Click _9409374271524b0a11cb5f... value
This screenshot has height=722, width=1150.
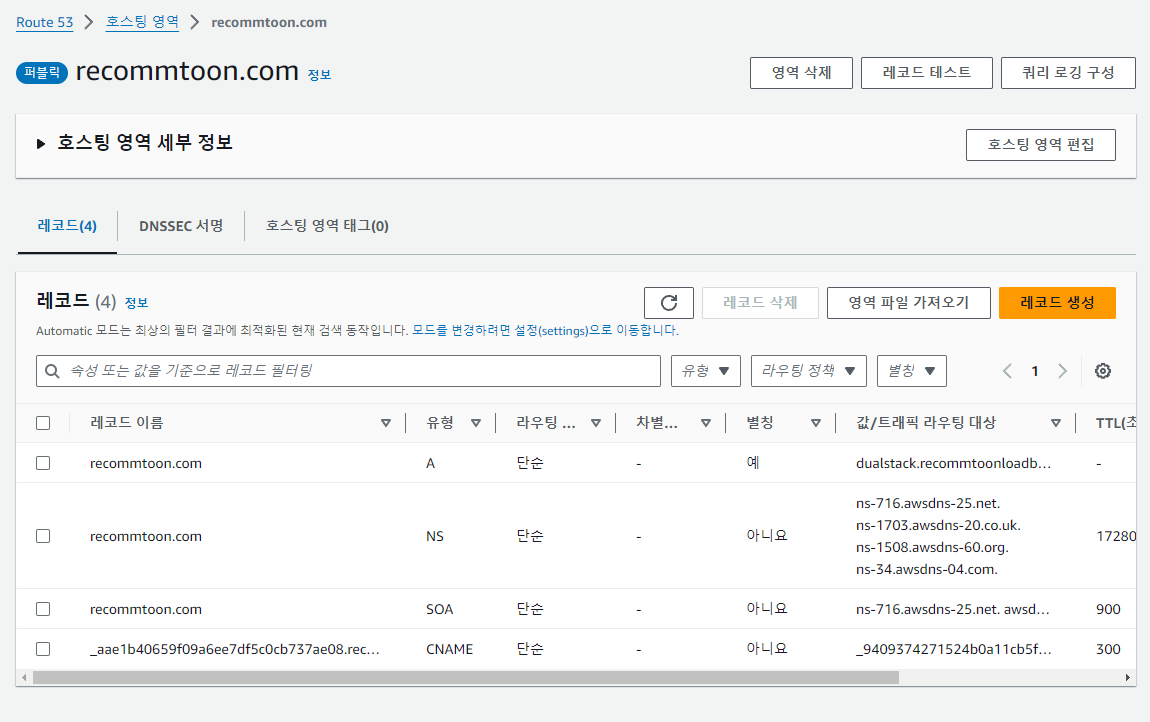953,649
